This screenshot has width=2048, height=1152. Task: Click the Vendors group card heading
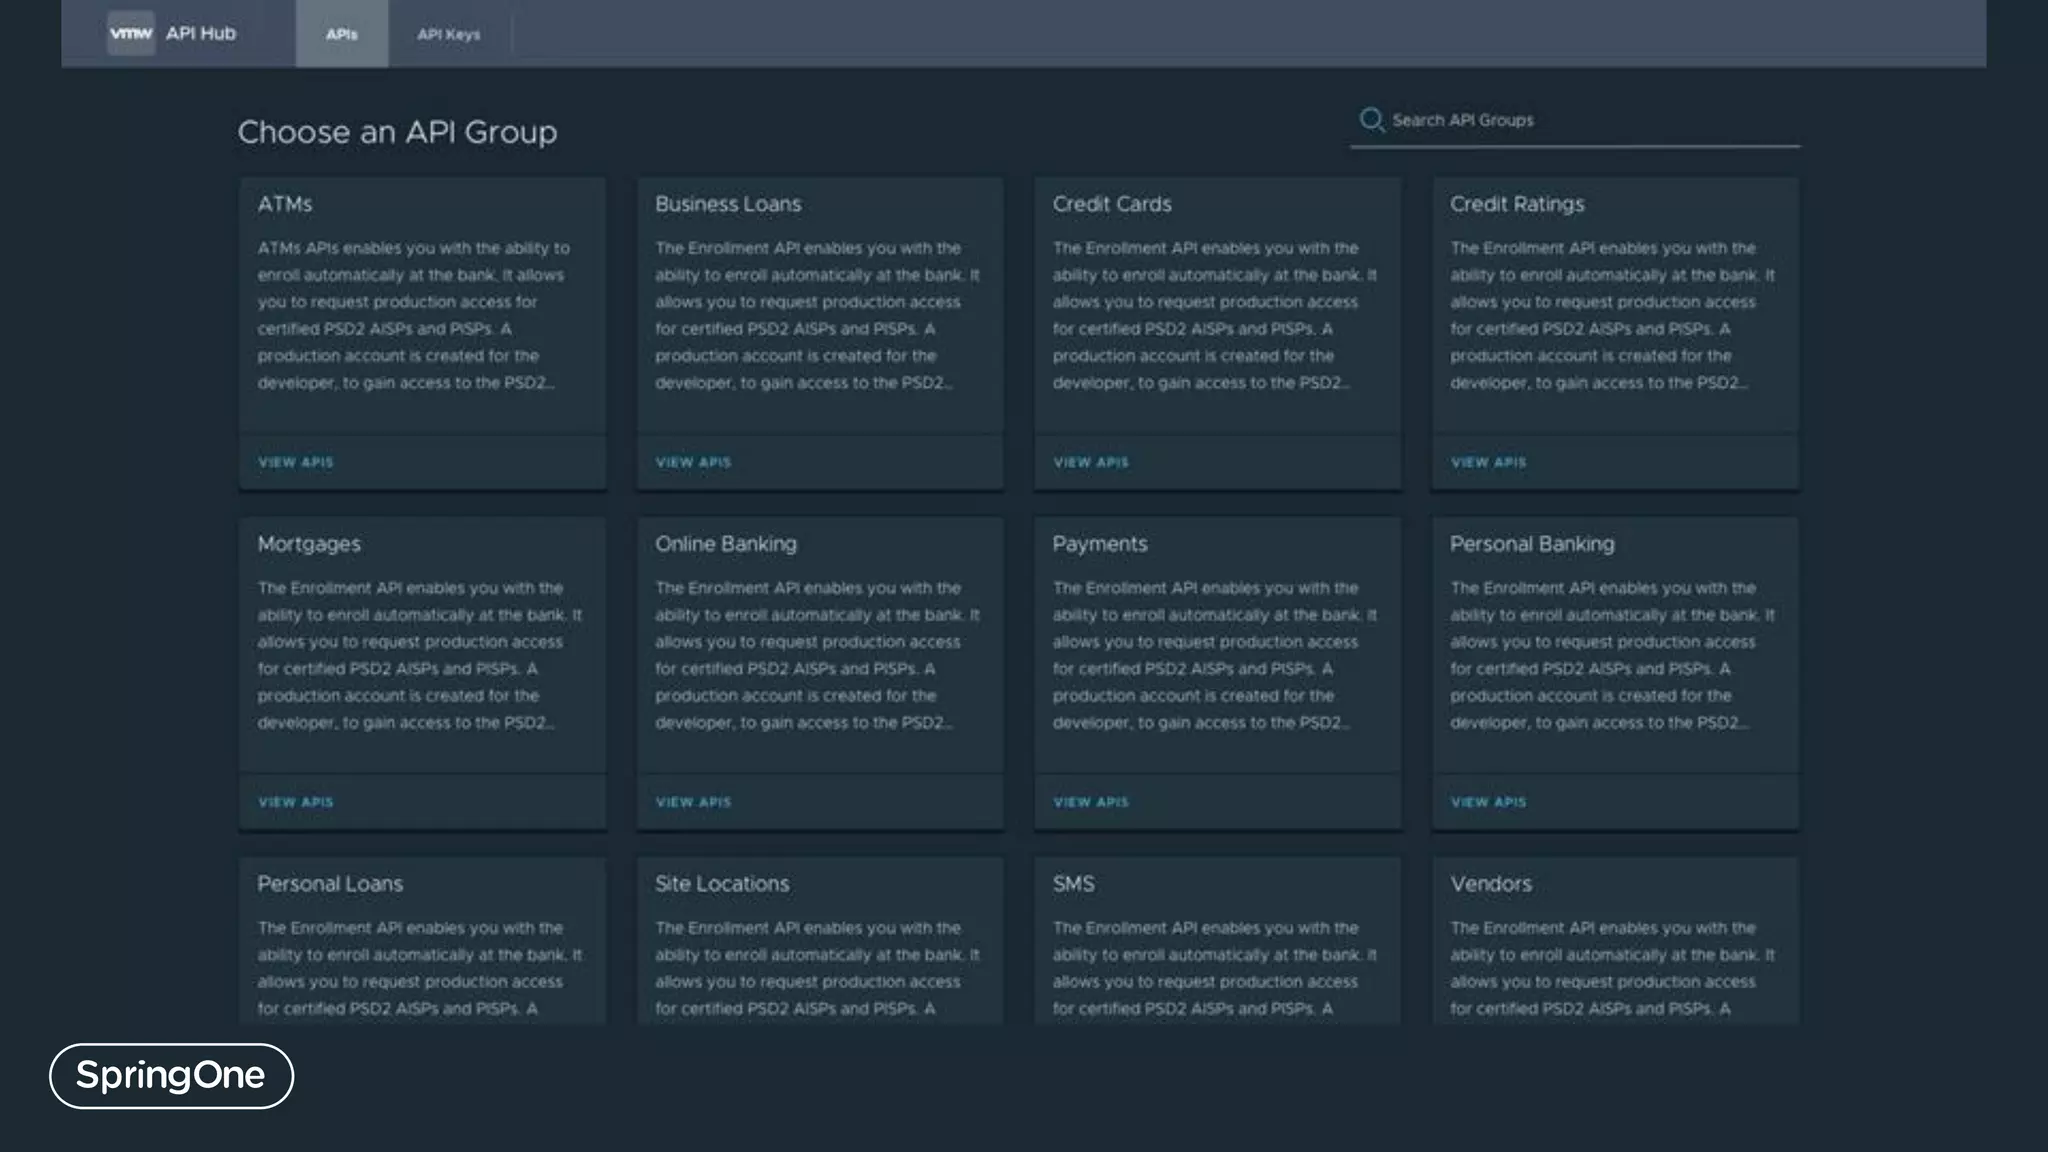tap(1491, 884)
